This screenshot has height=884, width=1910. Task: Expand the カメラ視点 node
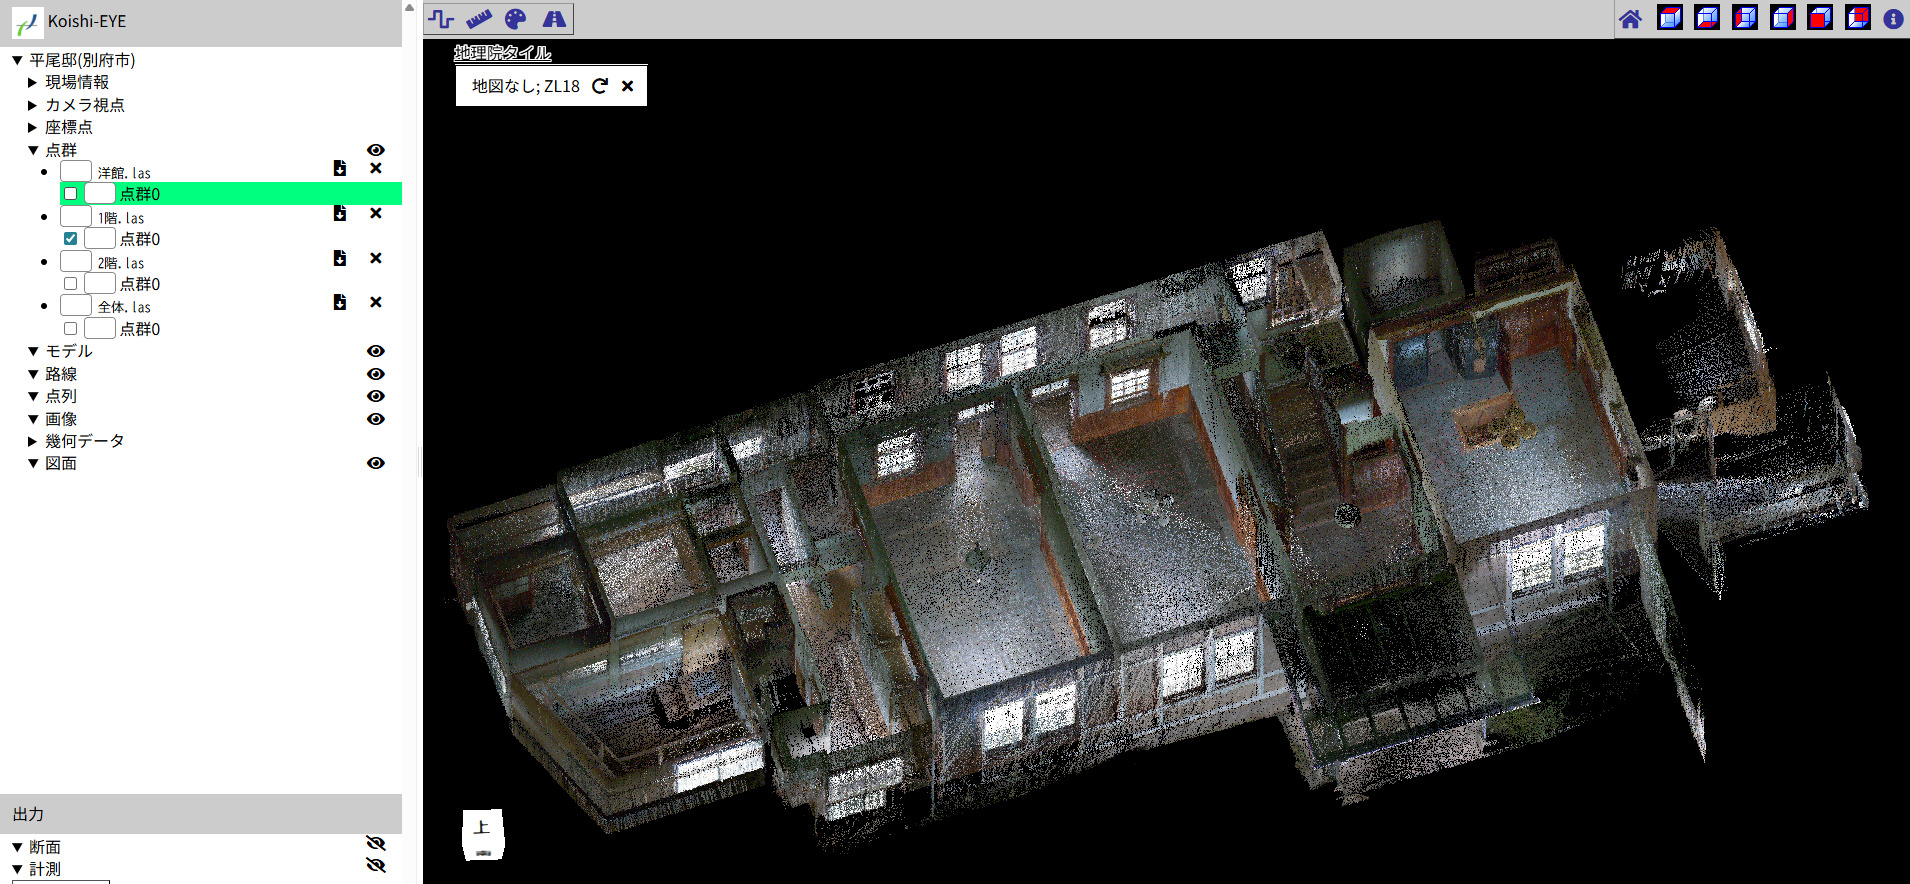point(33,105)
